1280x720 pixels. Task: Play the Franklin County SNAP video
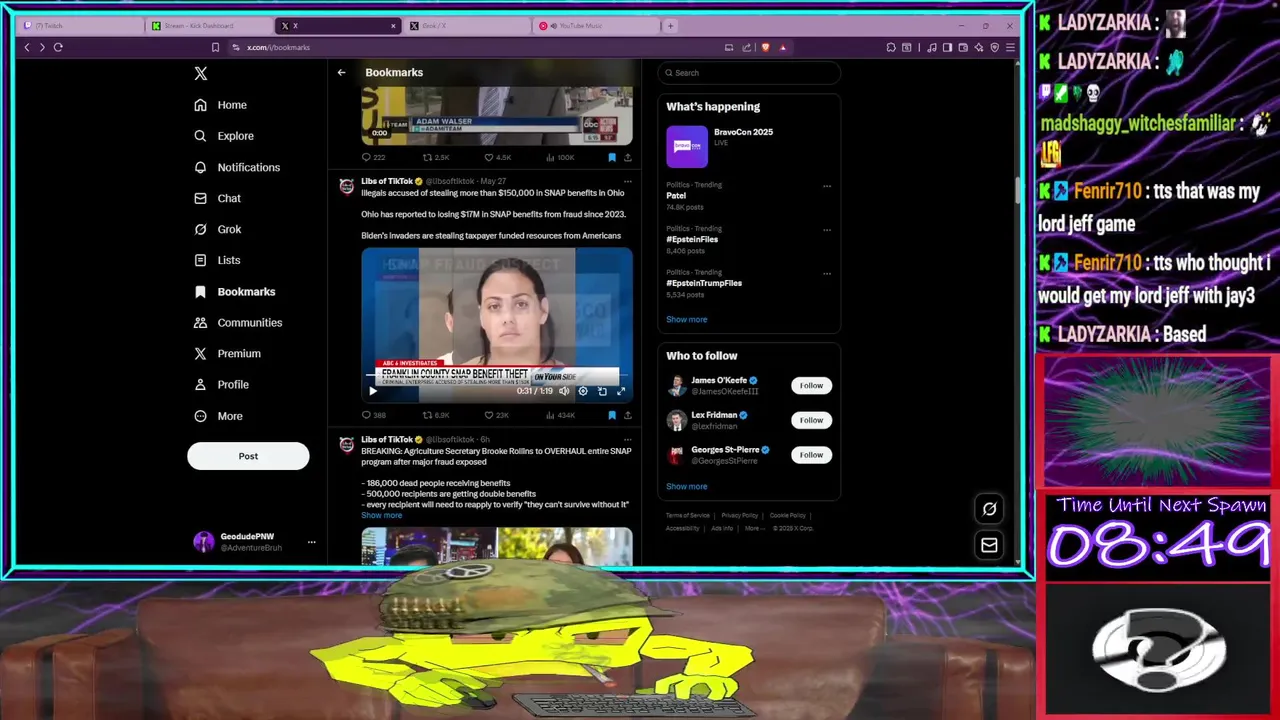coord(373,392)
